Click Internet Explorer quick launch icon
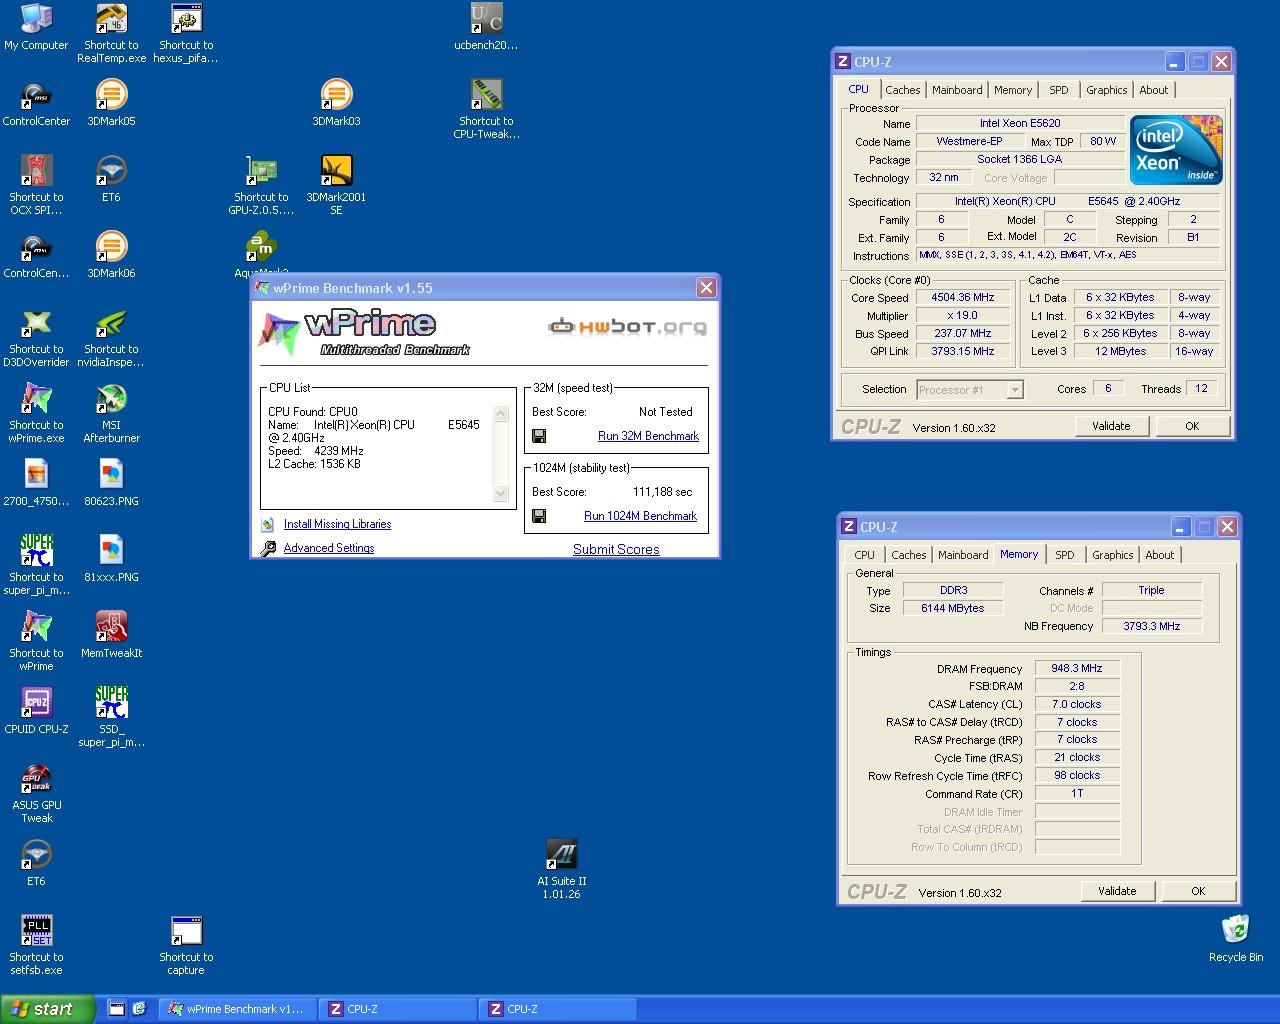Screen dimensions: 1280x1024 click(139, 1009)
